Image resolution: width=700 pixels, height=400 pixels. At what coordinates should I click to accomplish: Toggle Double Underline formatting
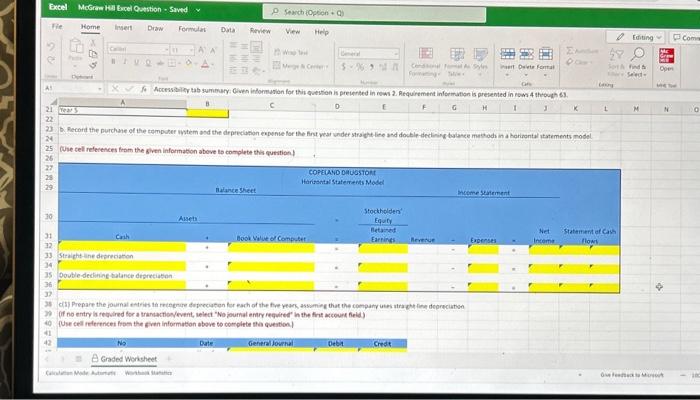coord(148,63)
